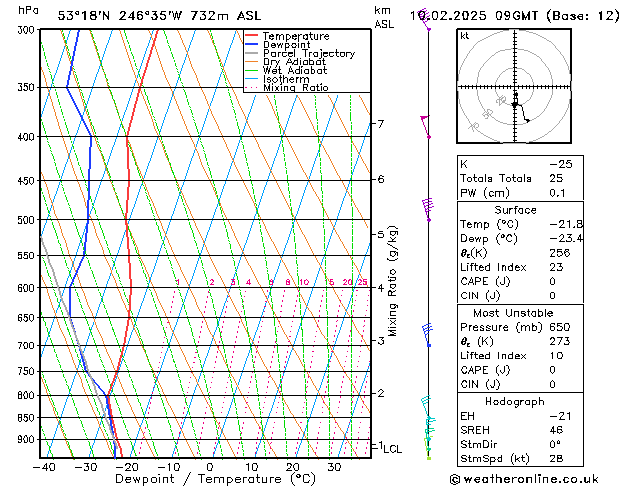Click the Most Unstable 'Lifted Index' value '10'
Image resolution: width=629 pixels, height=486 pixels.
[x=556, y=356]
